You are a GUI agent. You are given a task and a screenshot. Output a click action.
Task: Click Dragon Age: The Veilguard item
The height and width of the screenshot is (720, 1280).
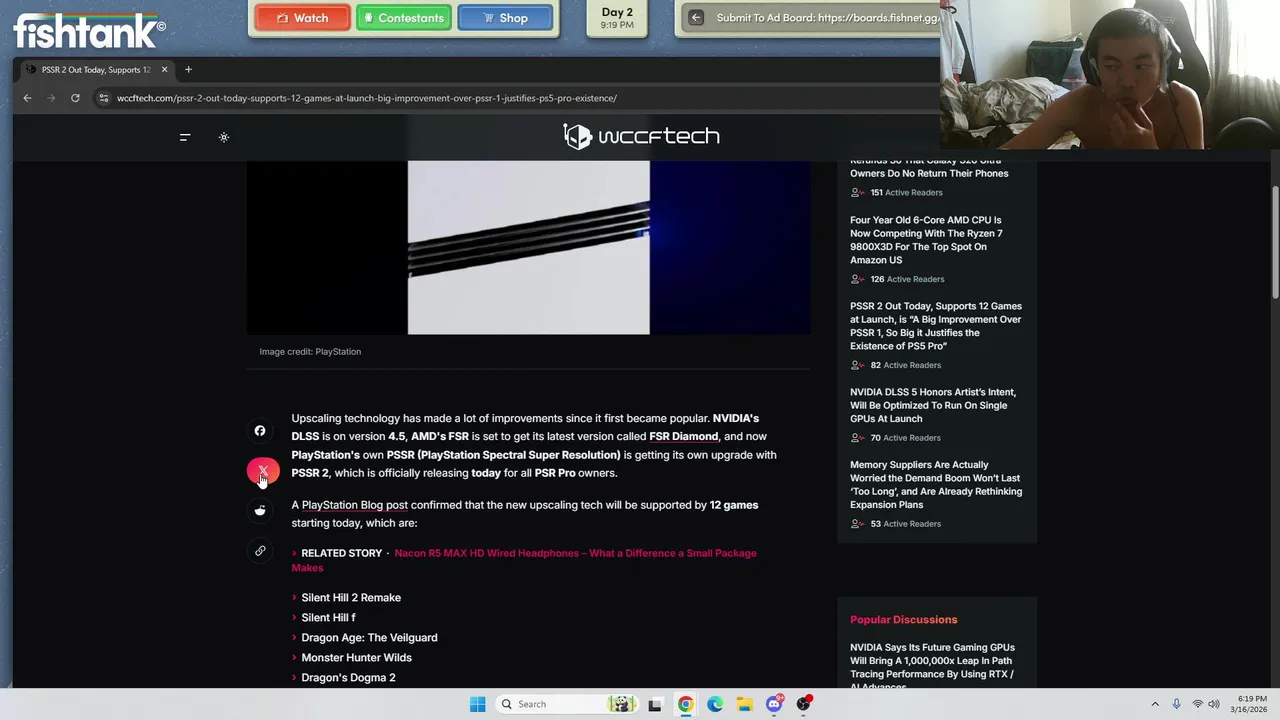pyautogui.click(x=369, y=638)
